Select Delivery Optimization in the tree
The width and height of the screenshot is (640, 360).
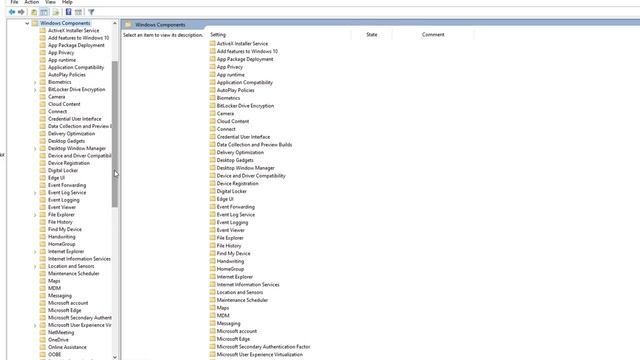point(71,133)
